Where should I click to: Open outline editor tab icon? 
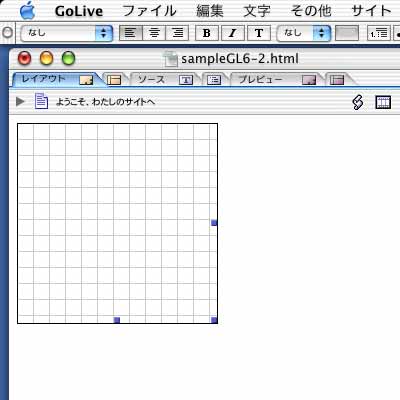coord(214,80)
